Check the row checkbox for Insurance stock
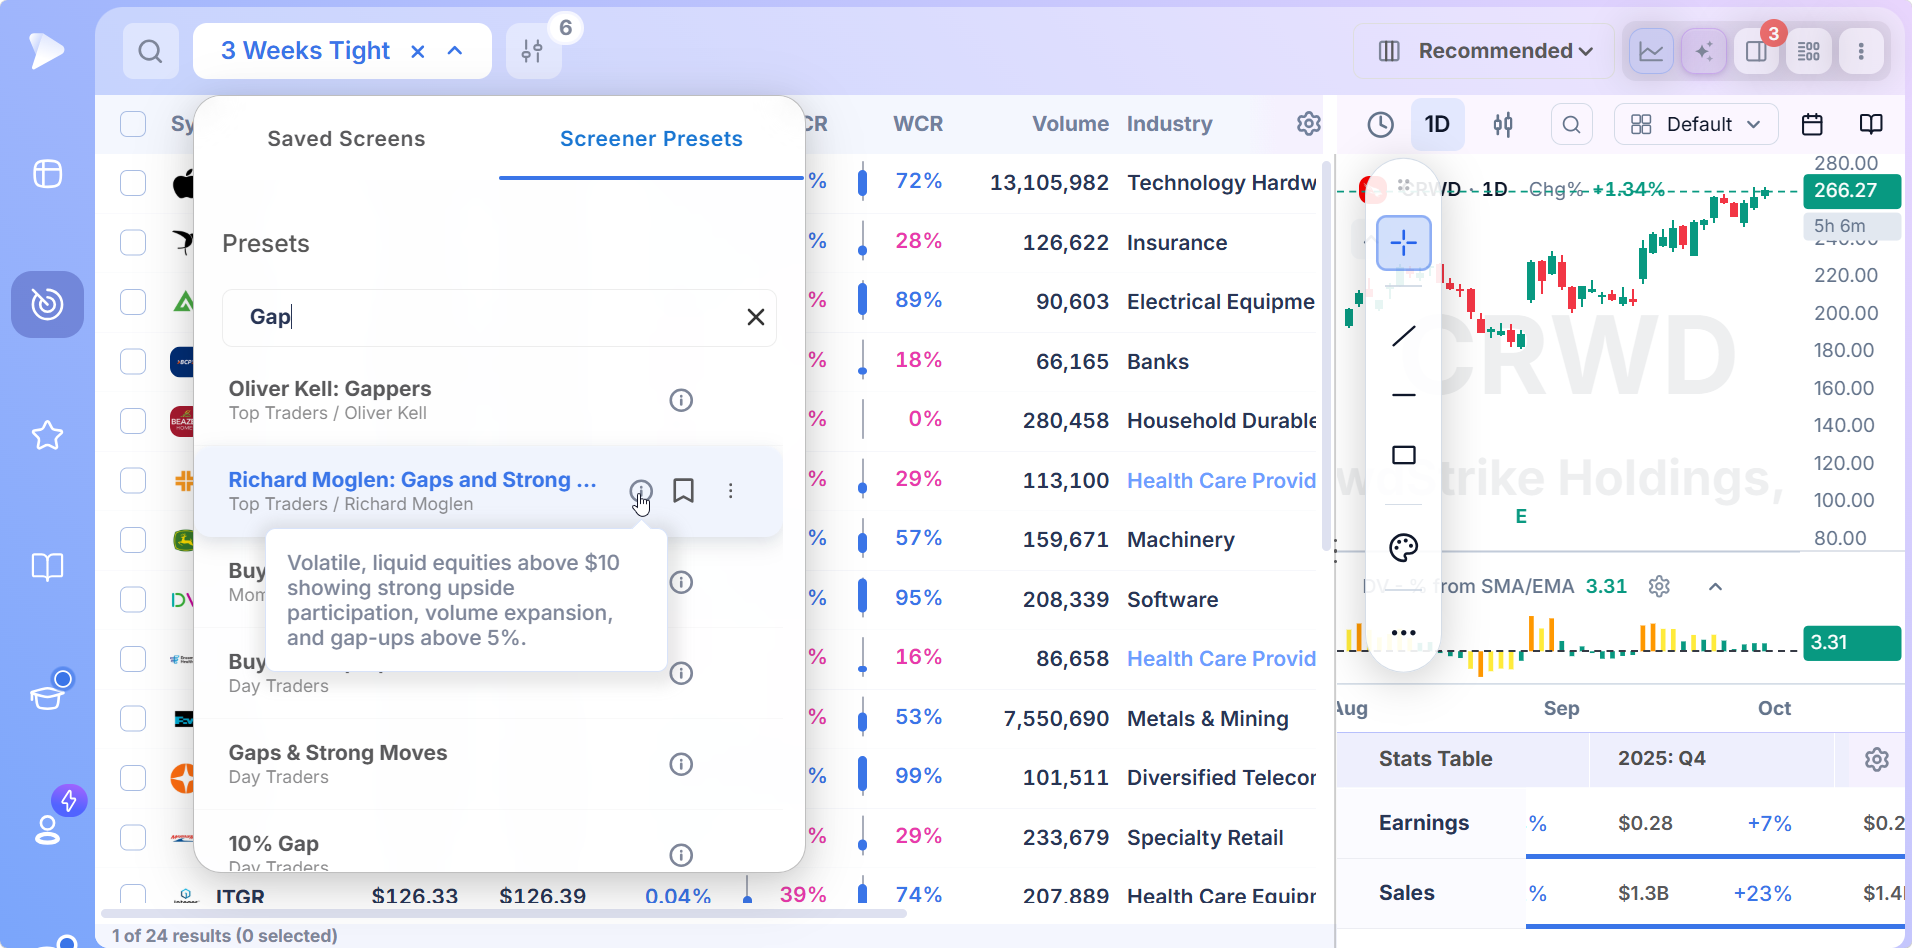The height and width of the screenshot is (948, 1912). pos(133,242)
